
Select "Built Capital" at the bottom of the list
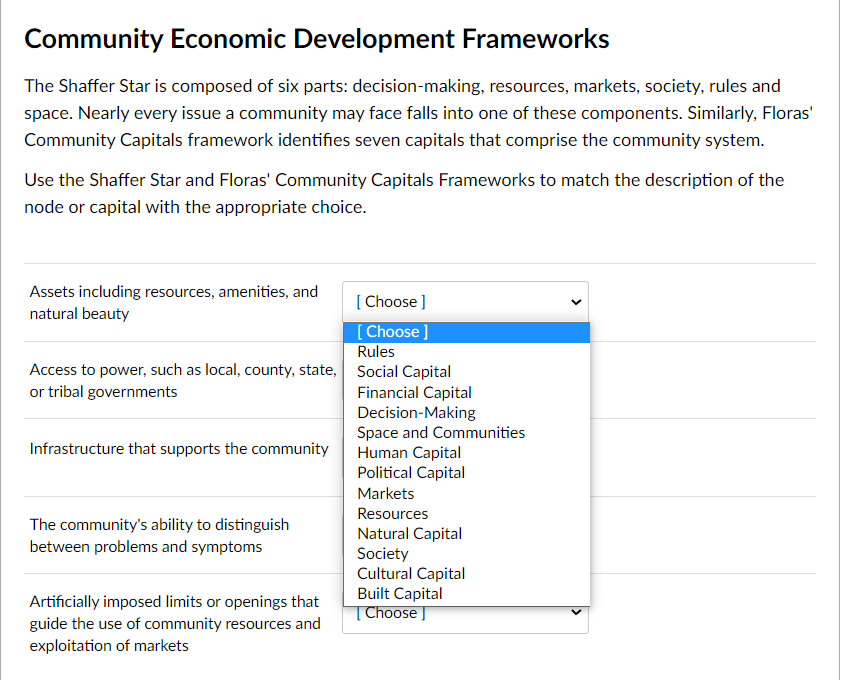point(400,593)
